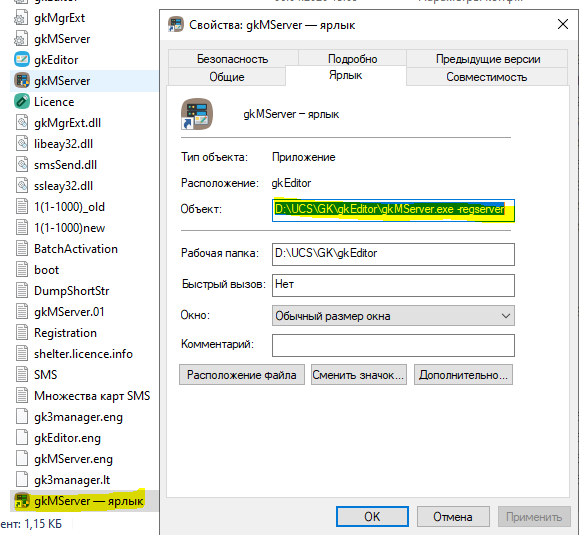The image size is (579, 535).
Task: Open the Дополнительно advanced settings button
Action: (463, 375)
